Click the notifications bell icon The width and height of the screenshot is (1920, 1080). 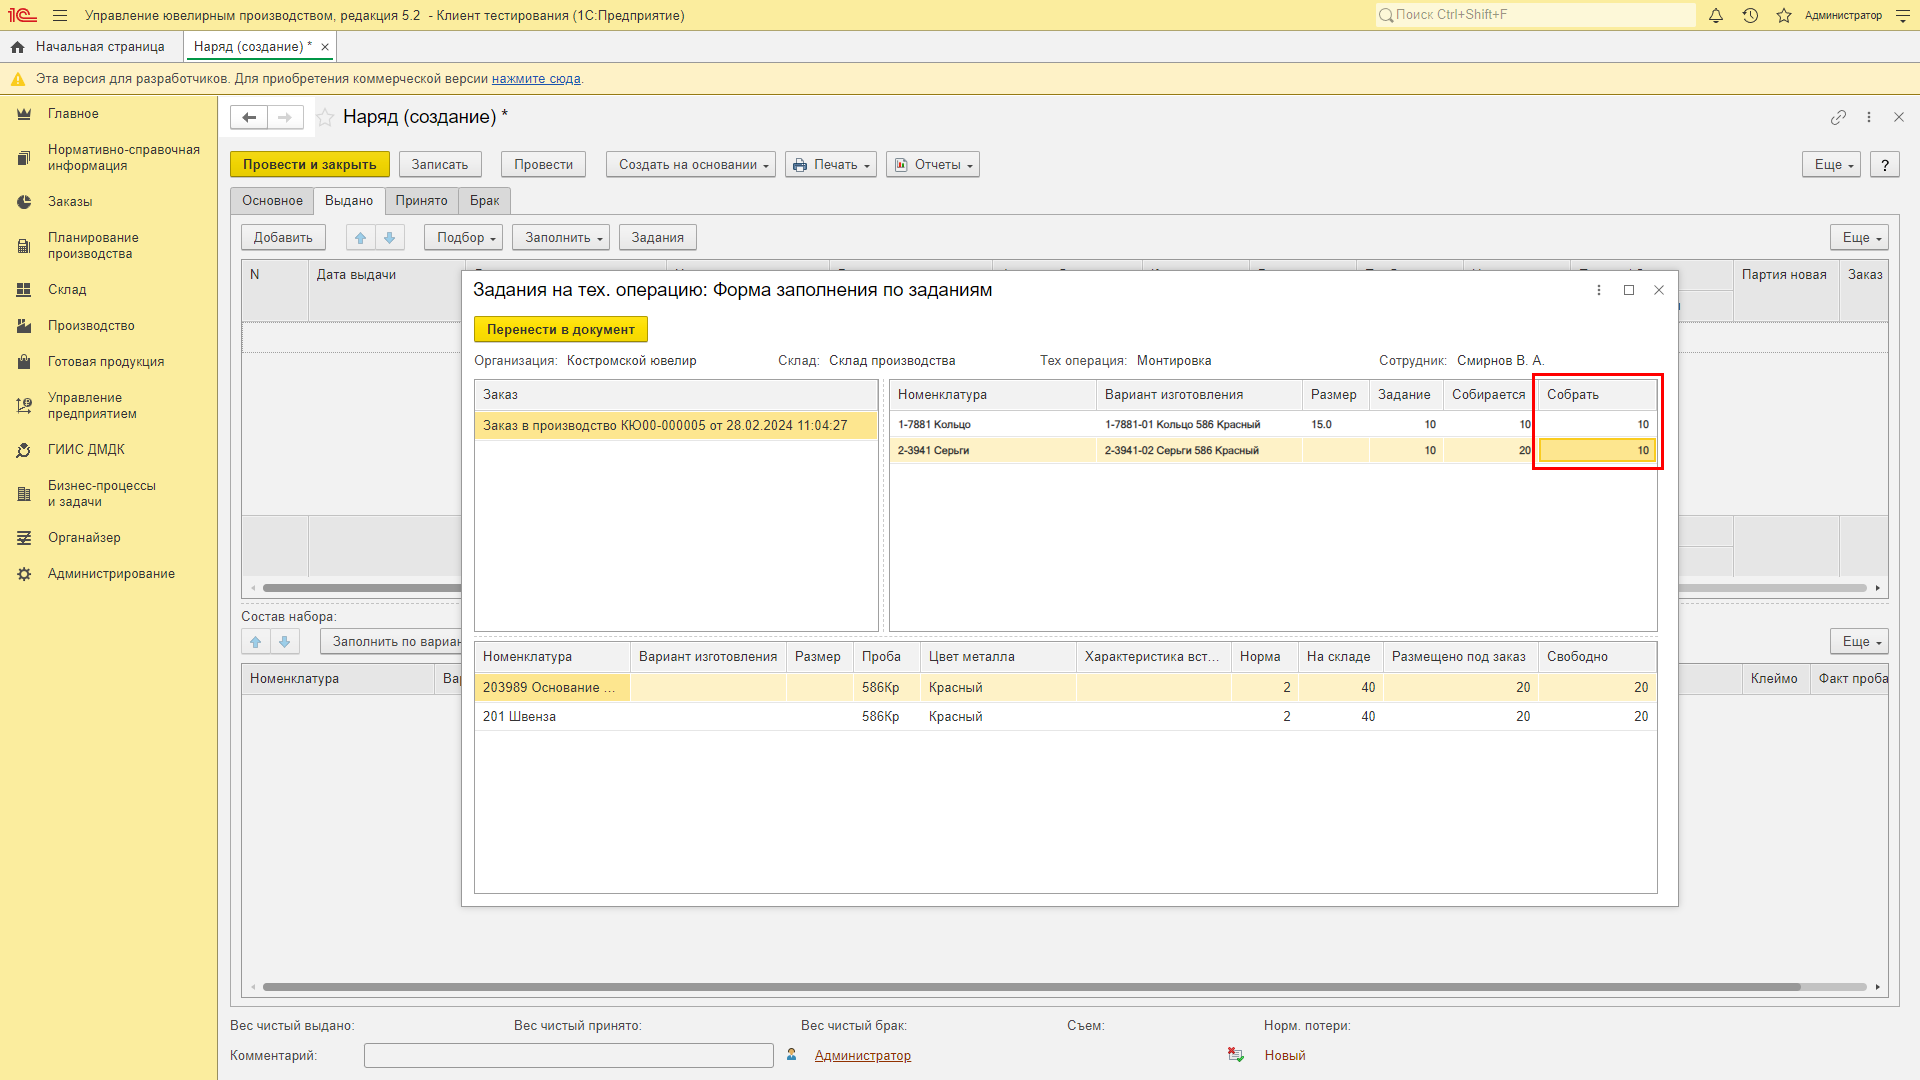1716,16
